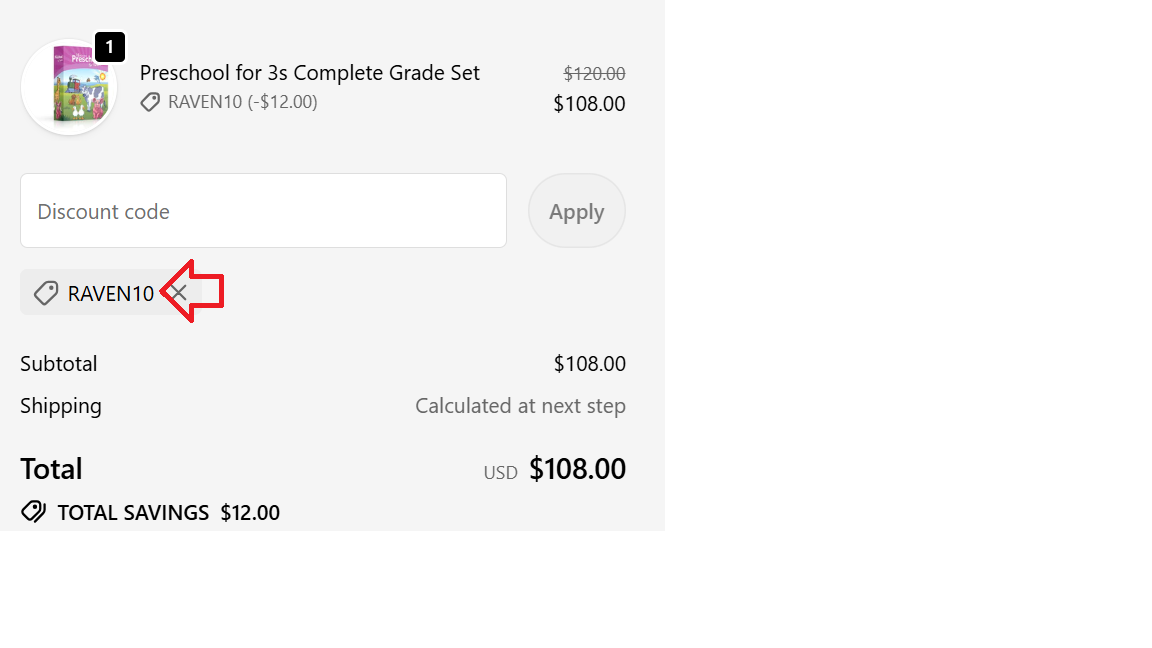1152x648 pixels.
Task: Click the Subtotal amount of $108.00
Action: pos(589,363)
